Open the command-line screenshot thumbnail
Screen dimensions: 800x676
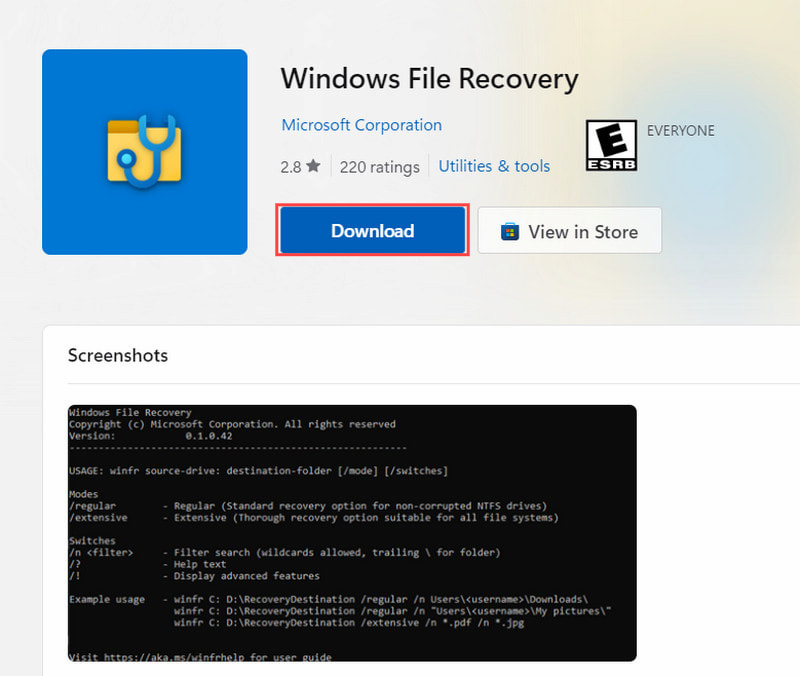[352, 533]
